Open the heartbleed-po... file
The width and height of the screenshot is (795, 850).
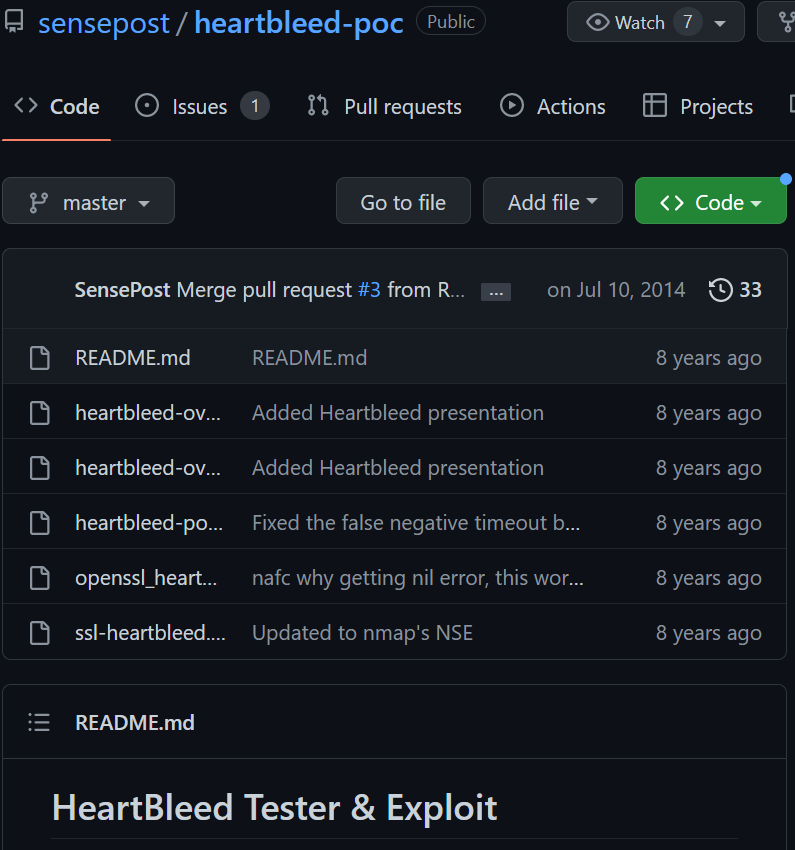[149, 523]
